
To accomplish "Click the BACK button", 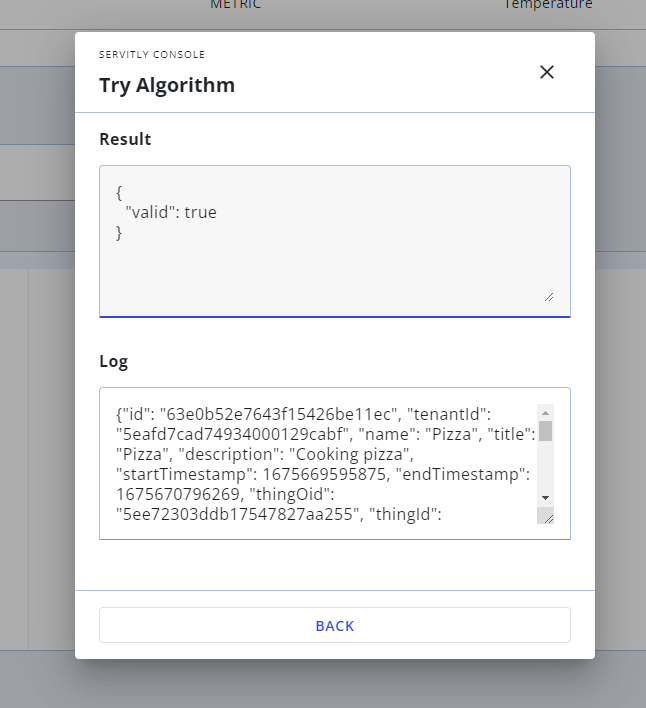I will click(334, 625).
